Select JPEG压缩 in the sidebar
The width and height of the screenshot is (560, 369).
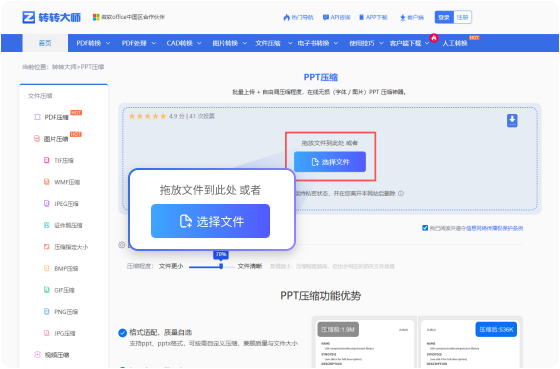(x=61, y=204)
